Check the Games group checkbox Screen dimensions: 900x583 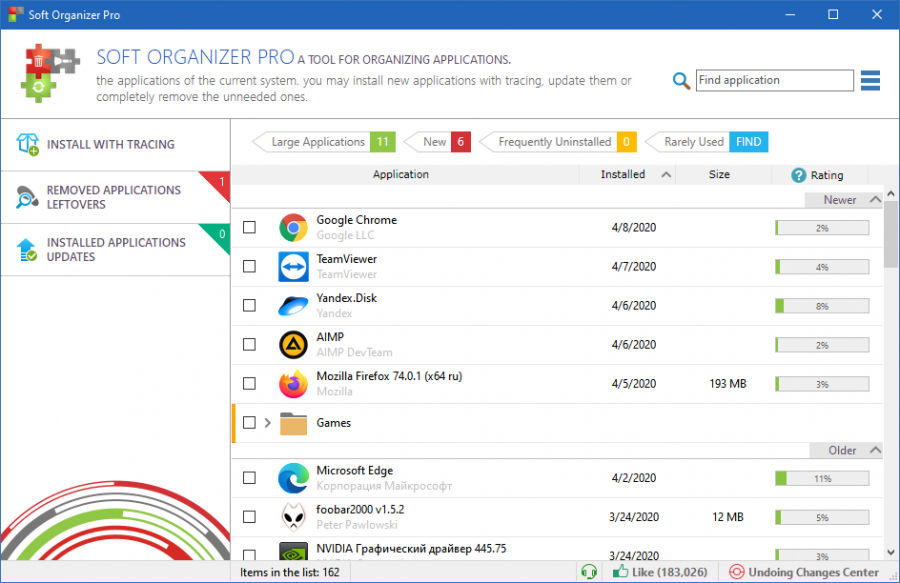(x=249, y=423)
